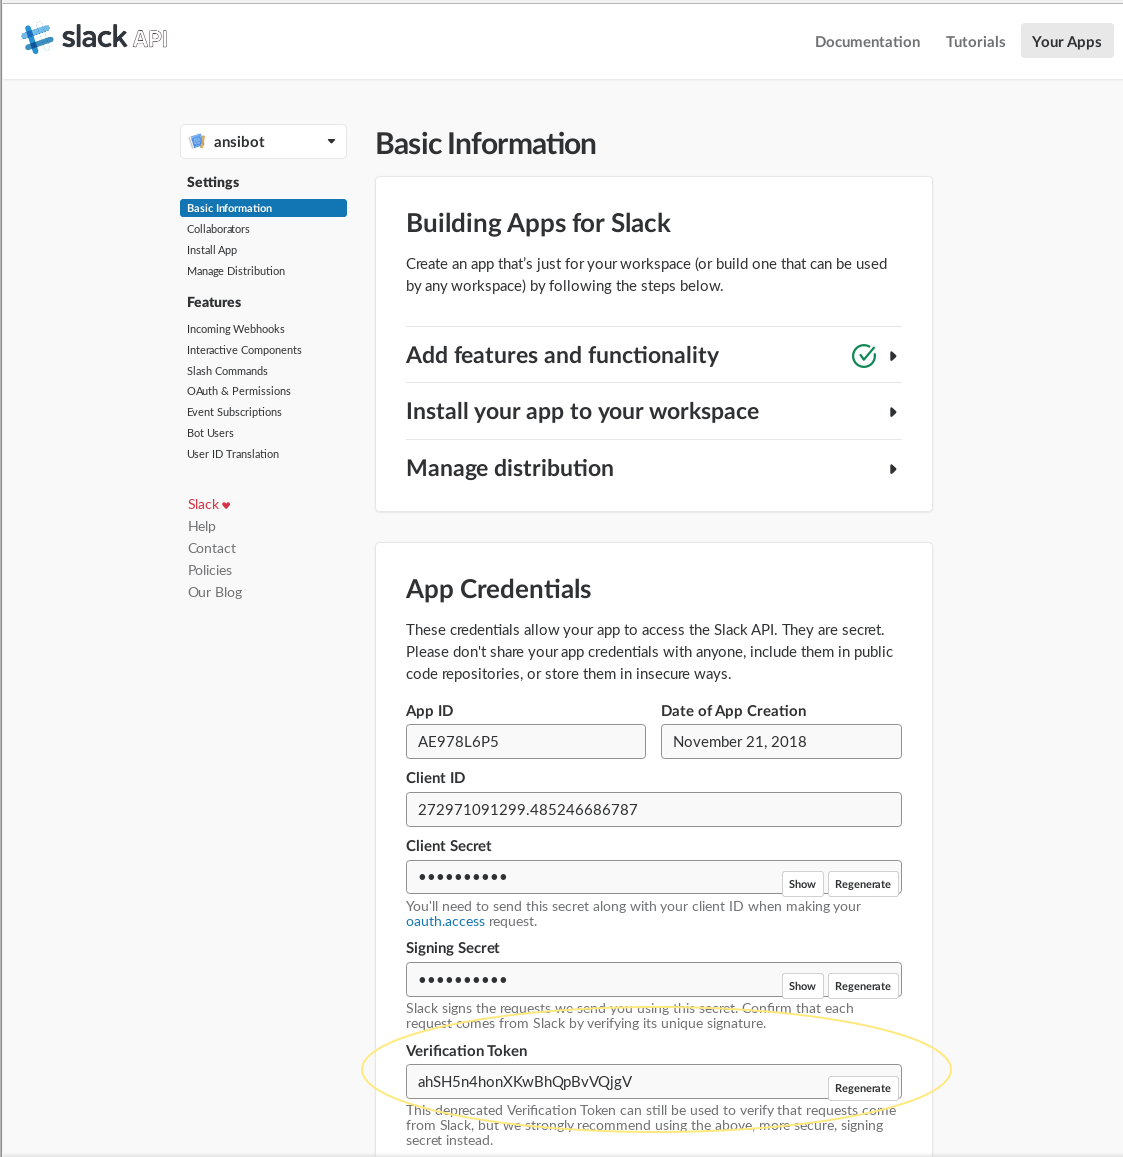Viewport: 1123px width, 1157px height.
Task: Open Your Apps in top navigation
Action: pos(1066,41)
